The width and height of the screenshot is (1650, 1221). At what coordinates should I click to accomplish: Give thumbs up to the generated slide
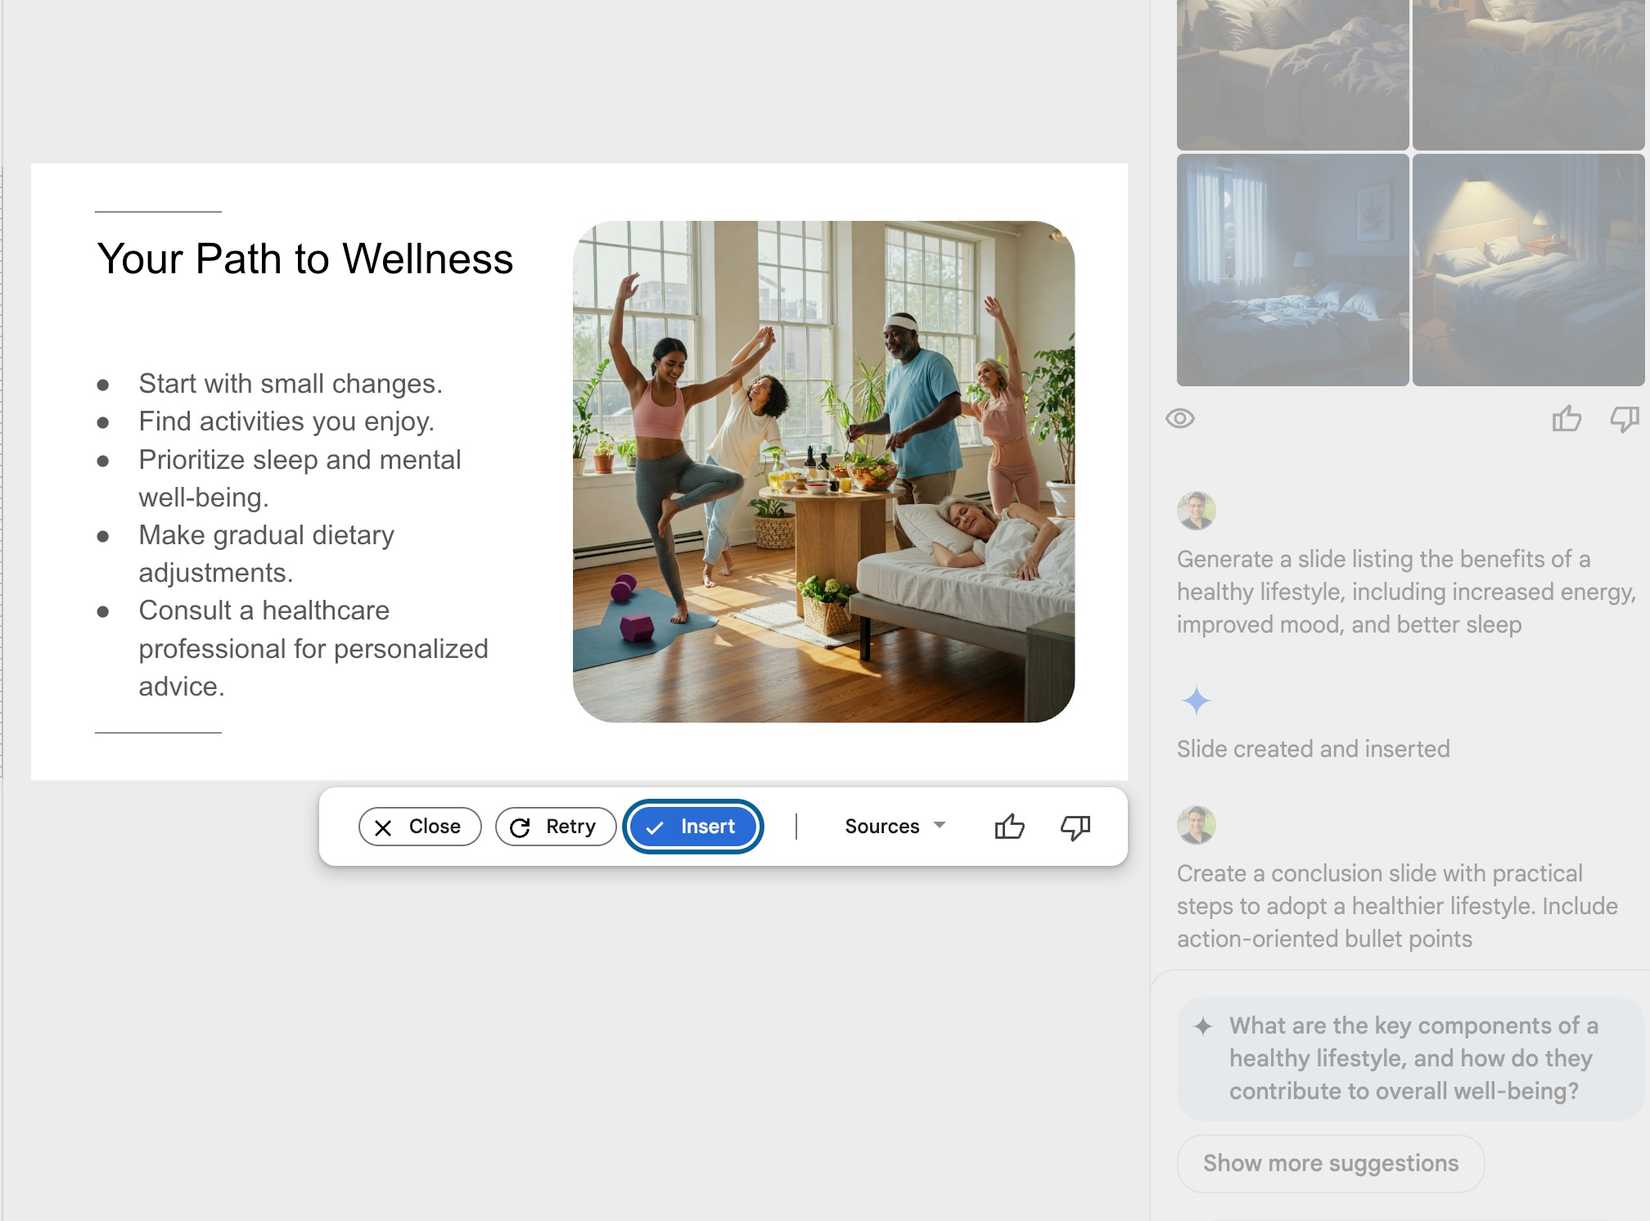coord(1010,826)
